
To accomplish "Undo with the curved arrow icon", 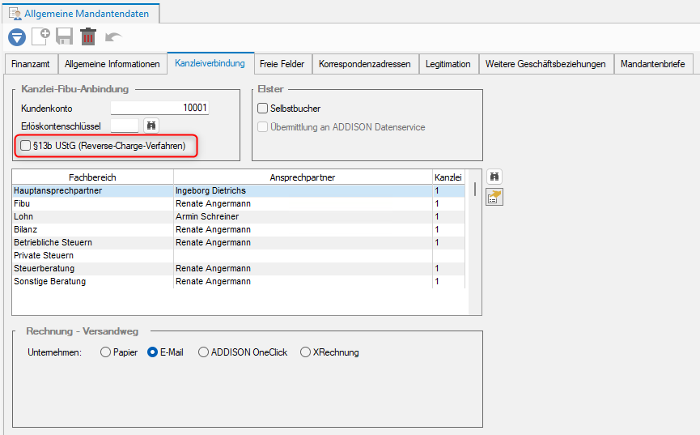I will coord(113,37).
